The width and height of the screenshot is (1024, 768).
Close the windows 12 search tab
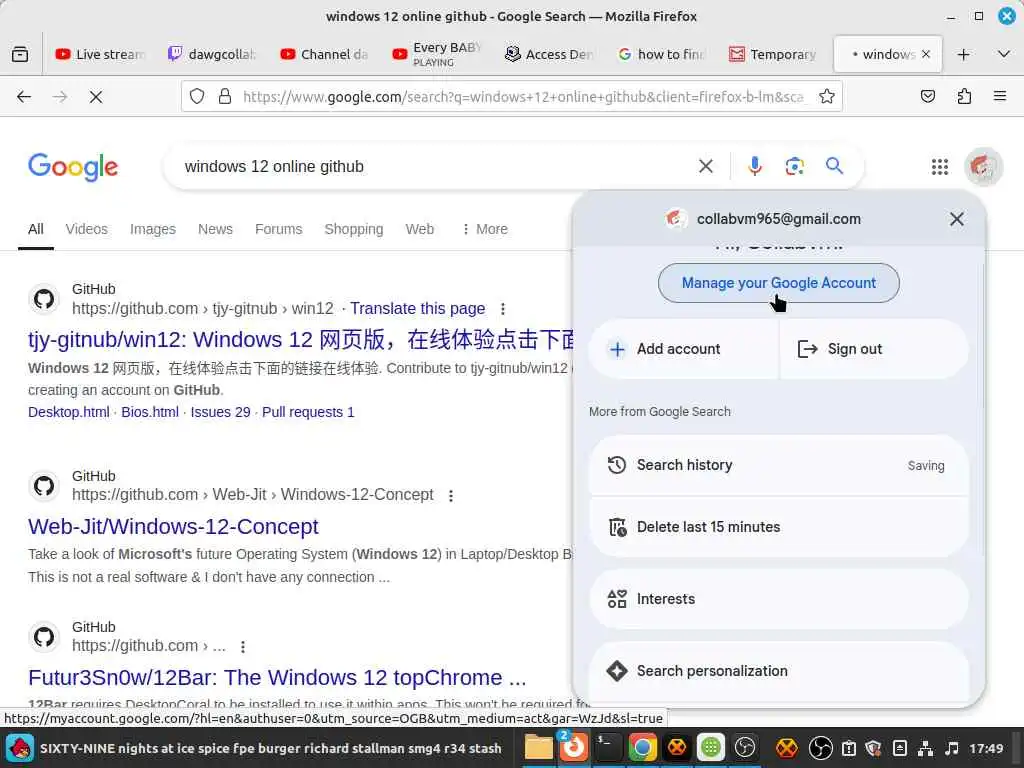925,54
